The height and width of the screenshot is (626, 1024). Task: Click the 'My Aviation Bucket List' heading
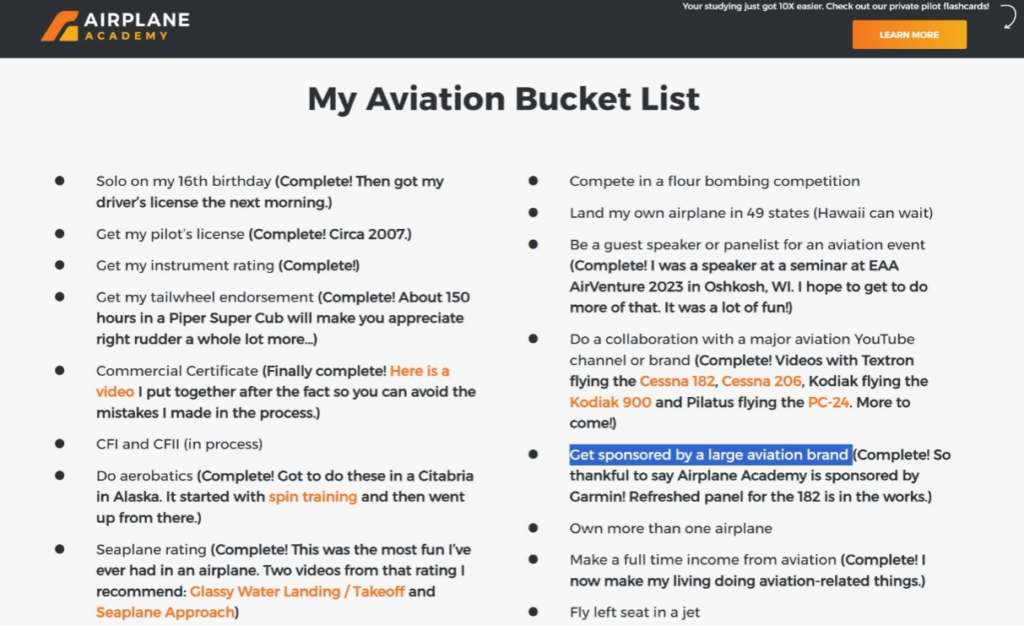pyautogui.click(x=504, y=99)
